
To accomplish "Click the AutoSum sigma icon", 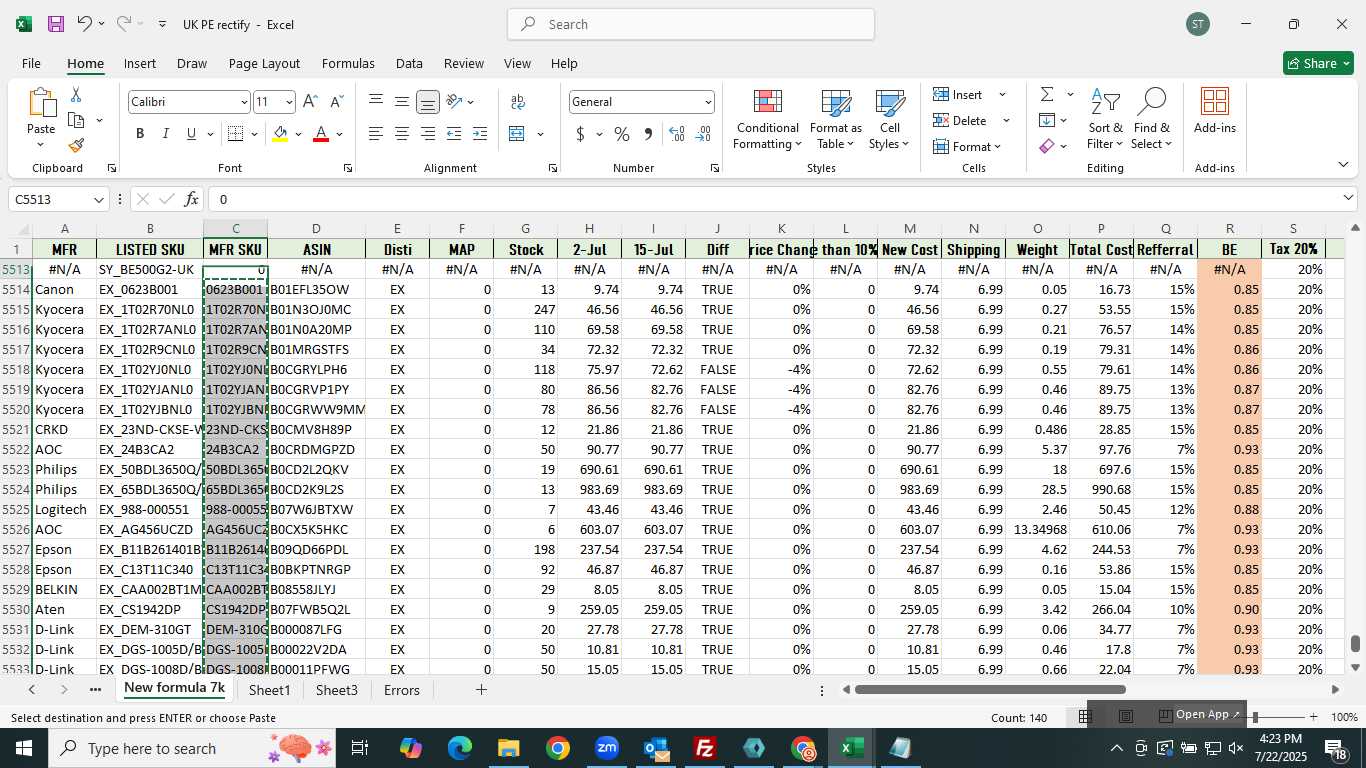I will click(x=1047, y=94).
